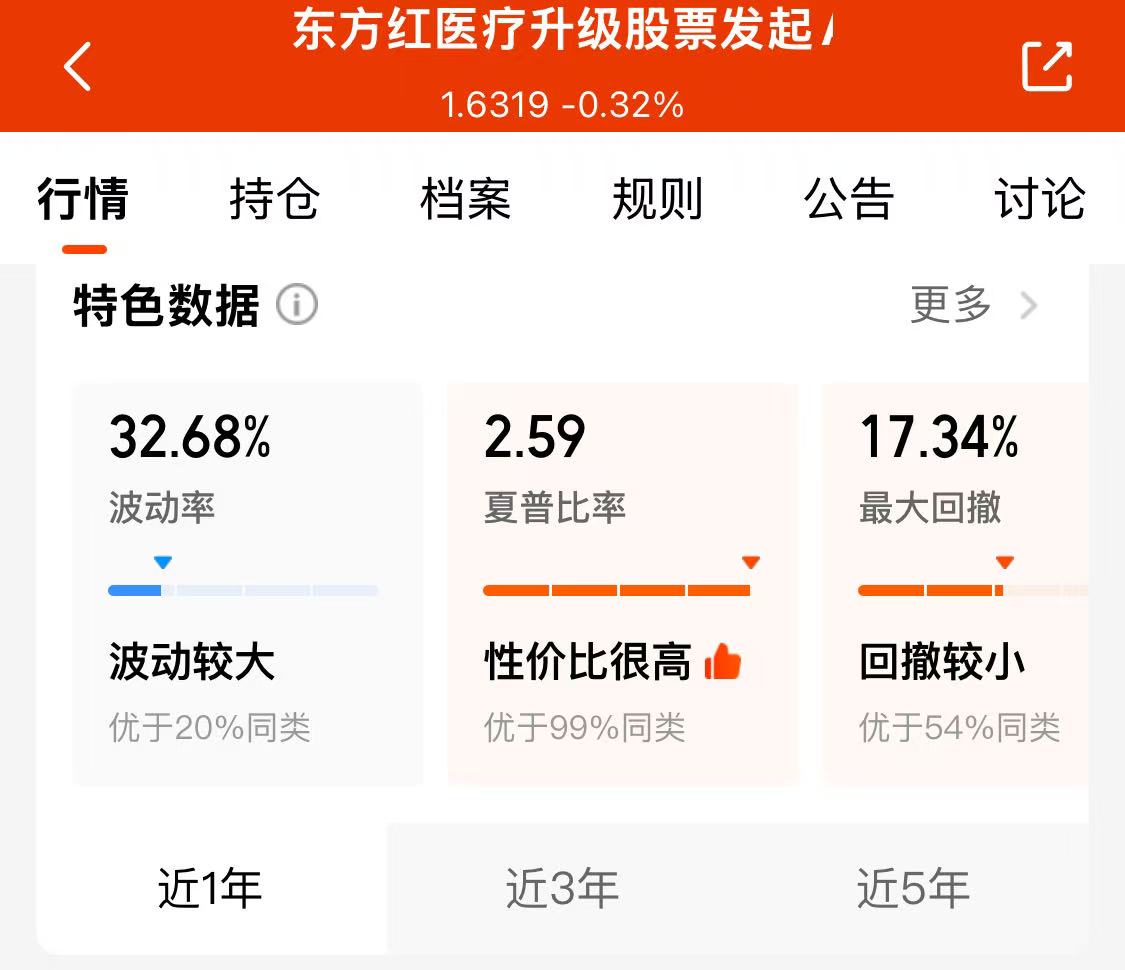The image size is (1125, 970).
Task: Switch to the 近3年 period
Action: pos(562,888)
